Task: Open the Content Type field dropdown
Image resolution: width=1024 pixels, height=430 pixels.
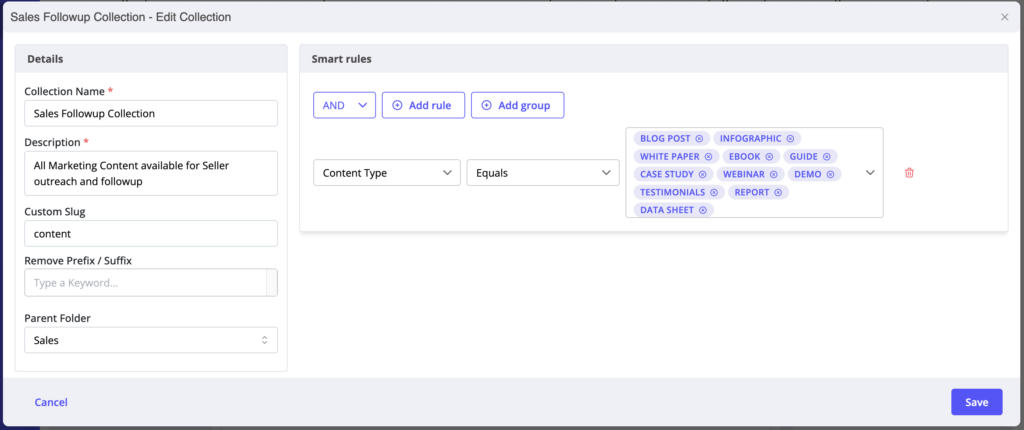Action: coord(386,173)
